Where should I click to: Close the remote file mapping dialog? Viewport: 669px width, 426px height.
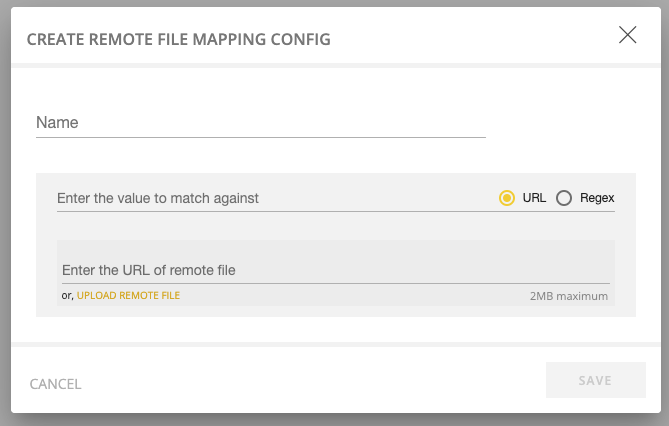(x=628, y=35)
